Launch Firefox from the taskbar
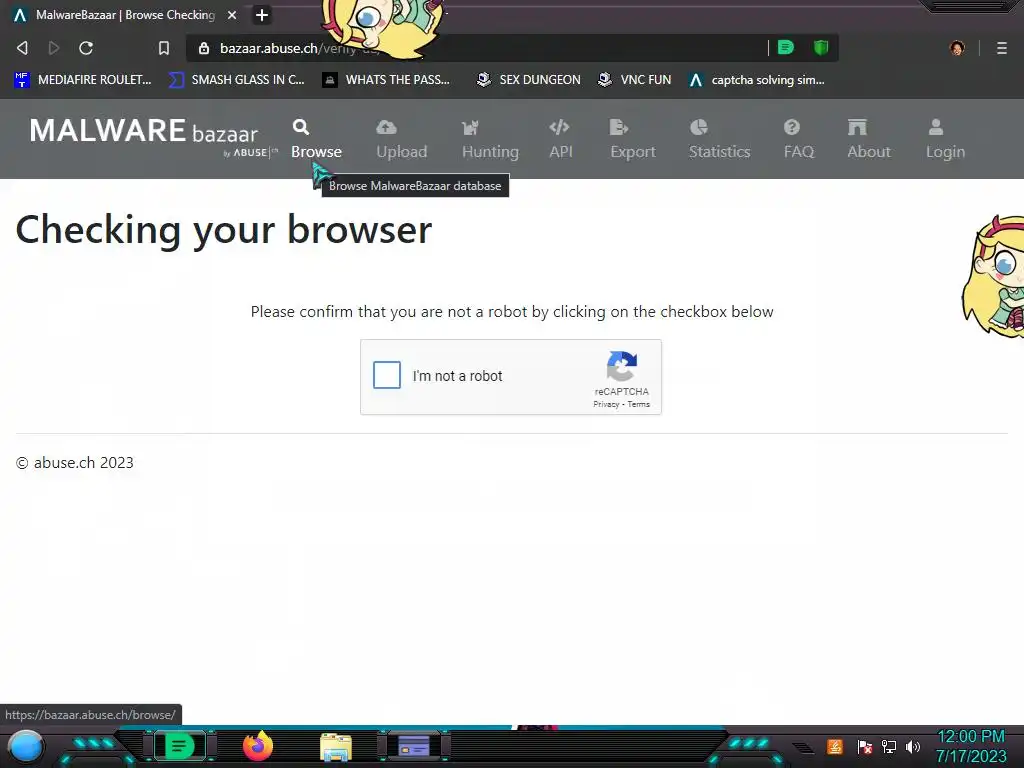Viewport: 1024px width, 768px height. click(258, 746)
